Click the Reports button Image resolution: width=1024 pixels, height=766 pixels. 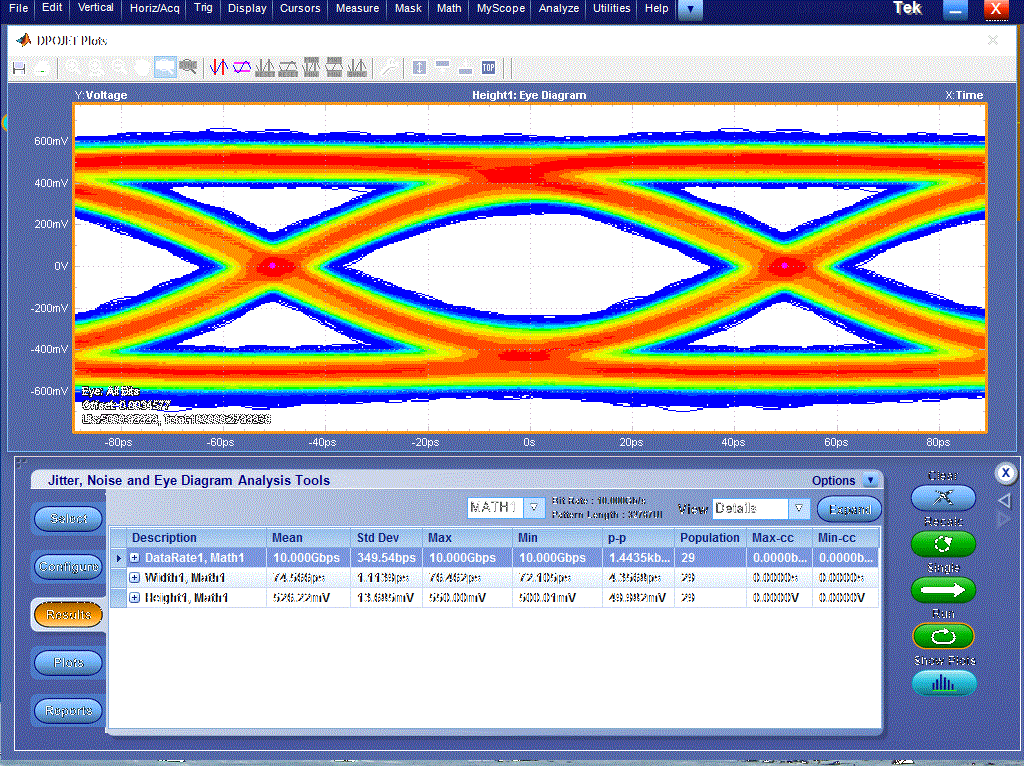click(x=69, y=710)
